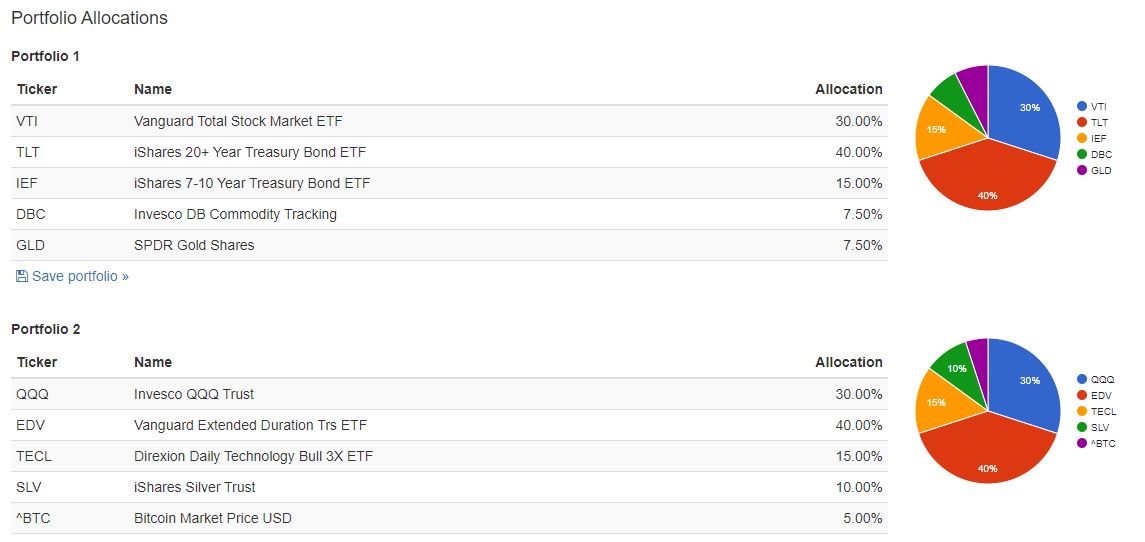
Task: Toggle the orange TECL legend marker
Action: [1082, 411]
